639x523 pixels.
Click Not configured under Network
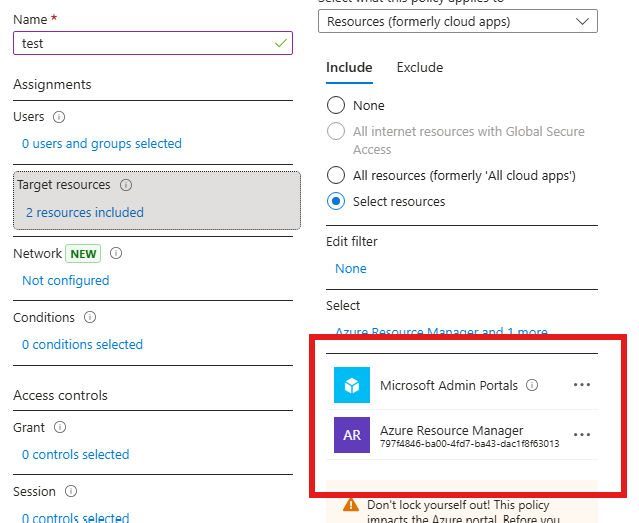pyautogui.click(x=66, y=280)
